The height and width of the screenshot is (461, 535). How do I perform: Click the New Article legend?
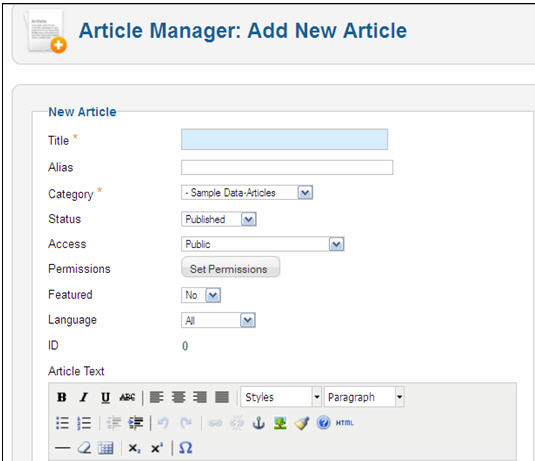82,112
